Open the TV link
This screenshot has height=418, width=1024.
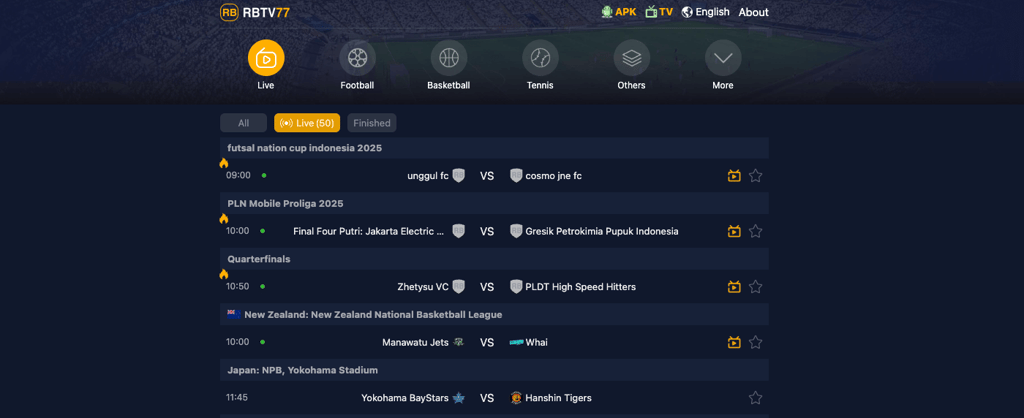click(659, 12)
